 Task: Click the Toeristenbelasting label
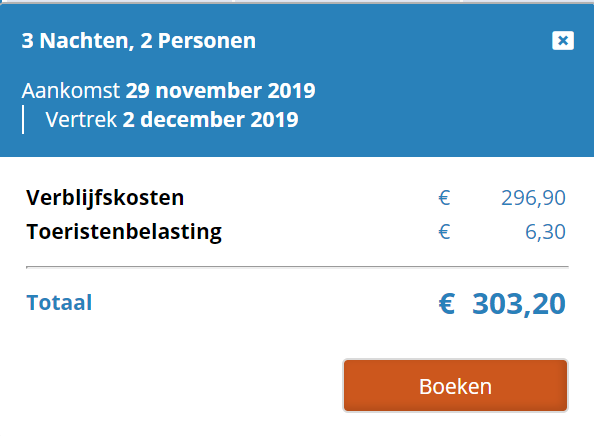pos(124,232)
